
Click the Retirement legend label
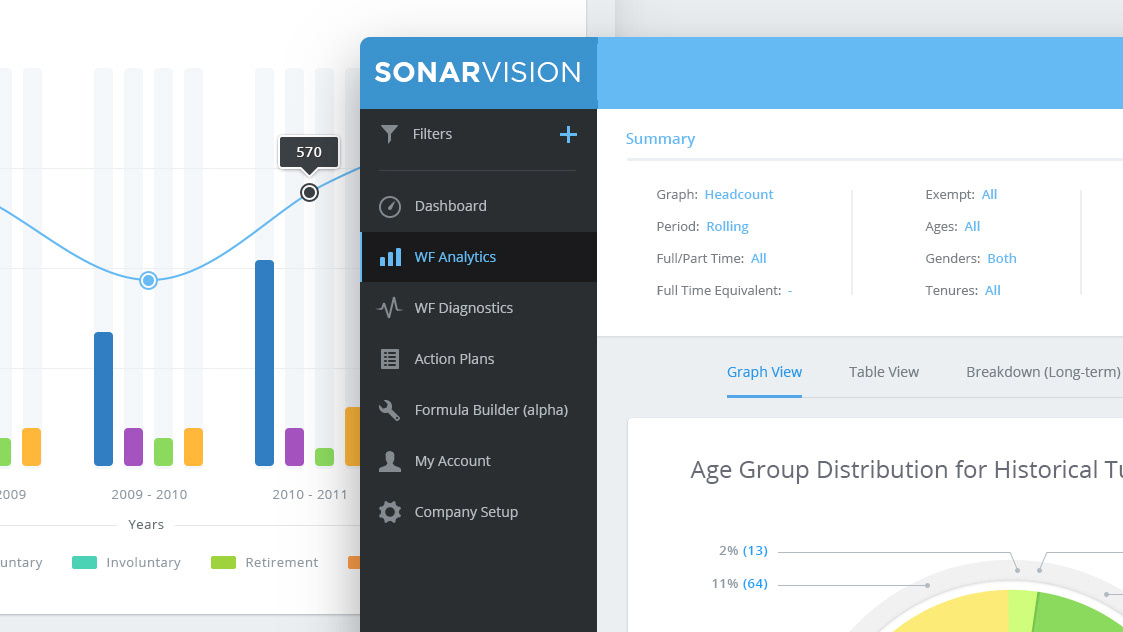click(281, 562)
